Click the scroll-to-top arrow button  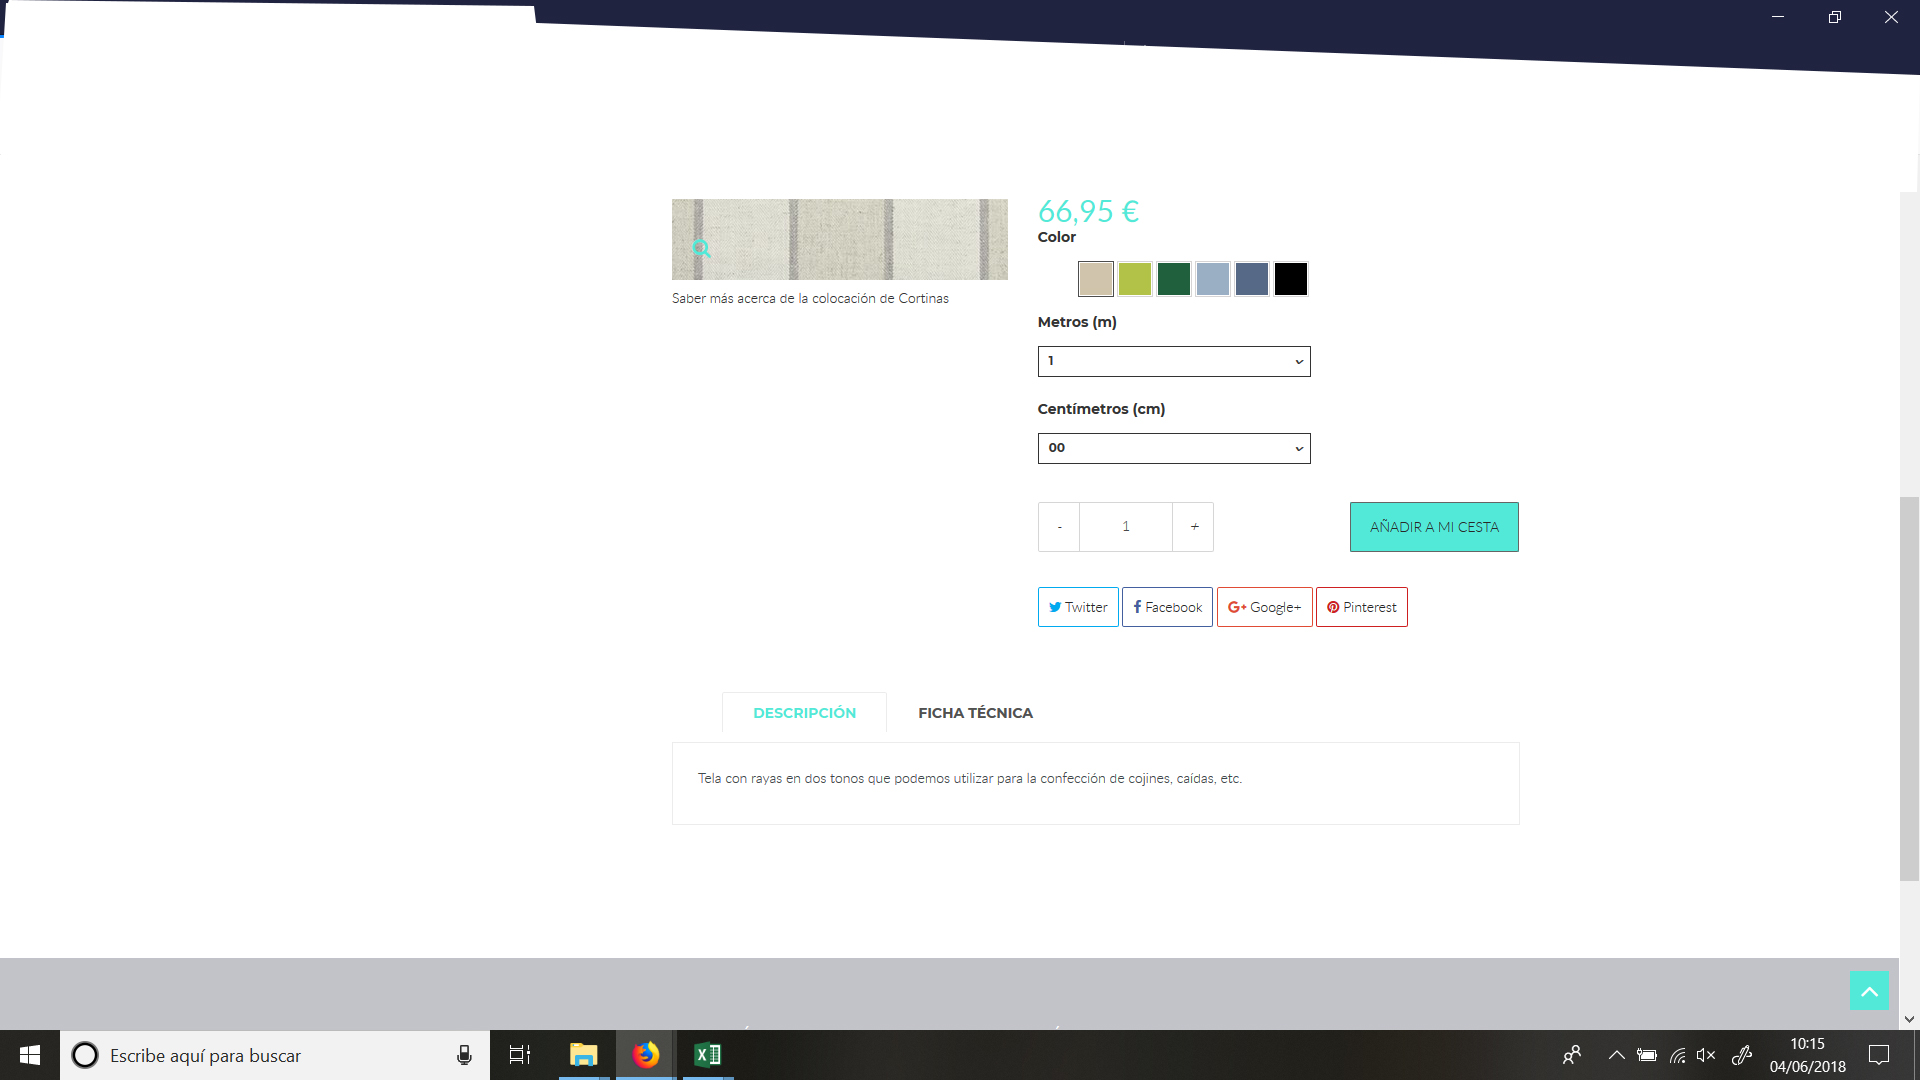click(1868, 990)
